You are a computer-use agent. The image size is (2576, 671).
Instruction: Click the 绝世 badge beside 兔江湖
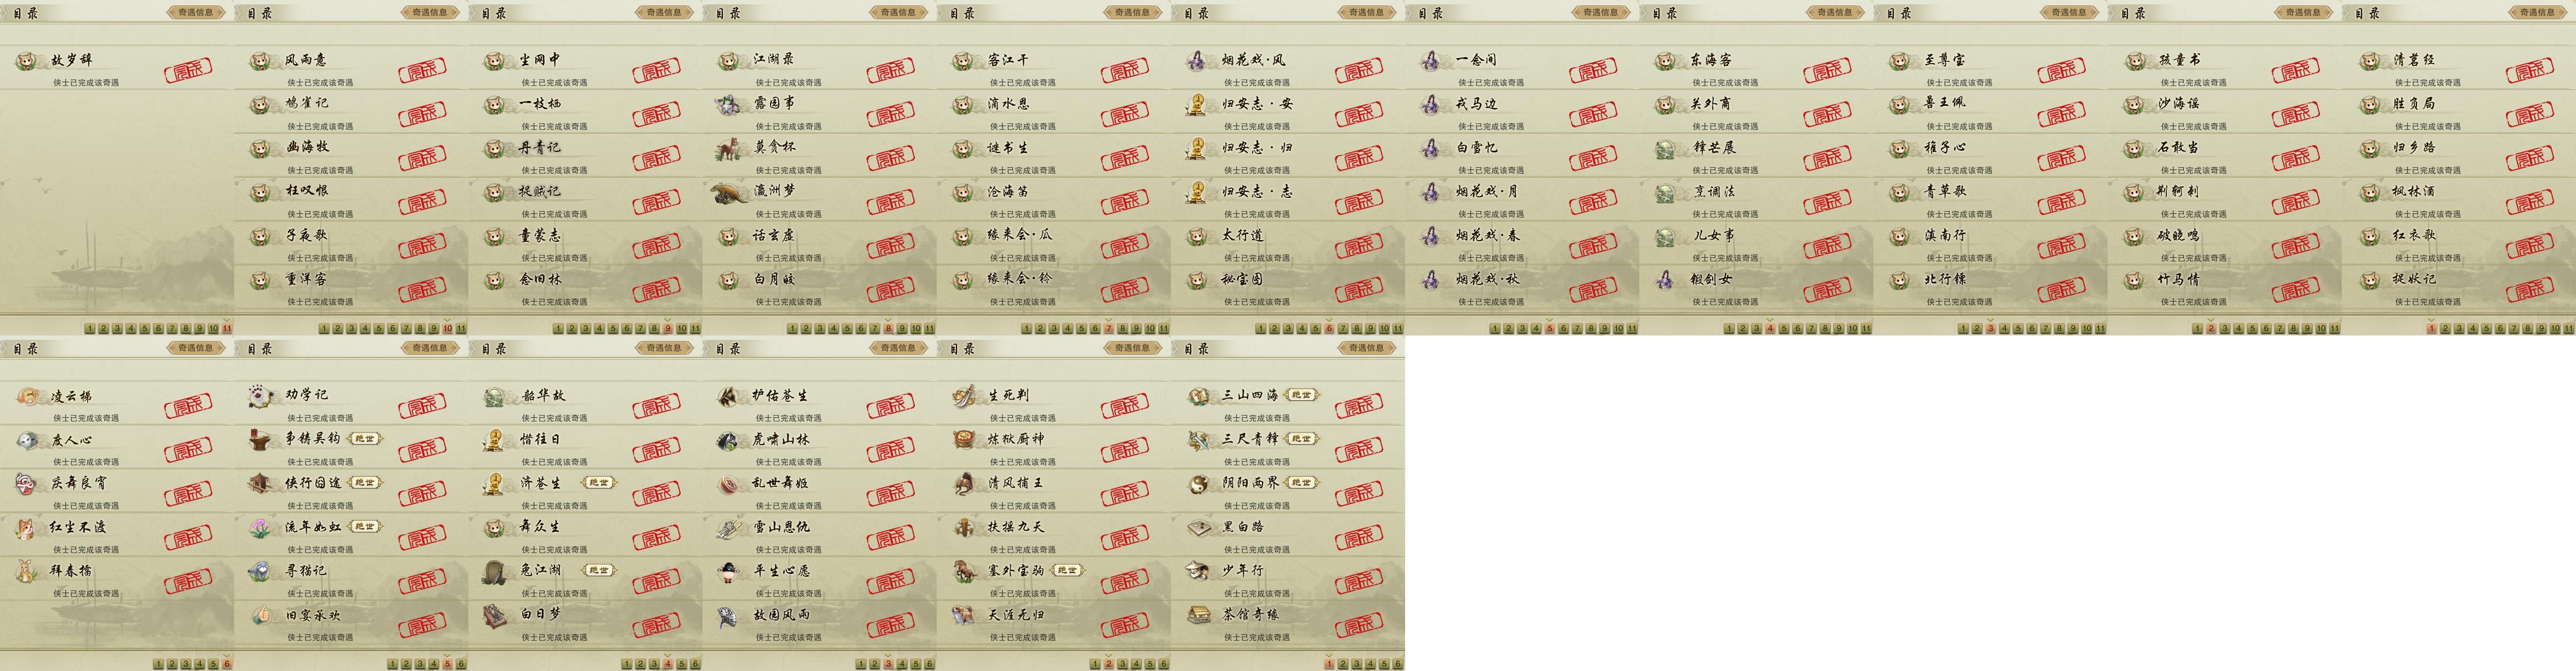598,570
